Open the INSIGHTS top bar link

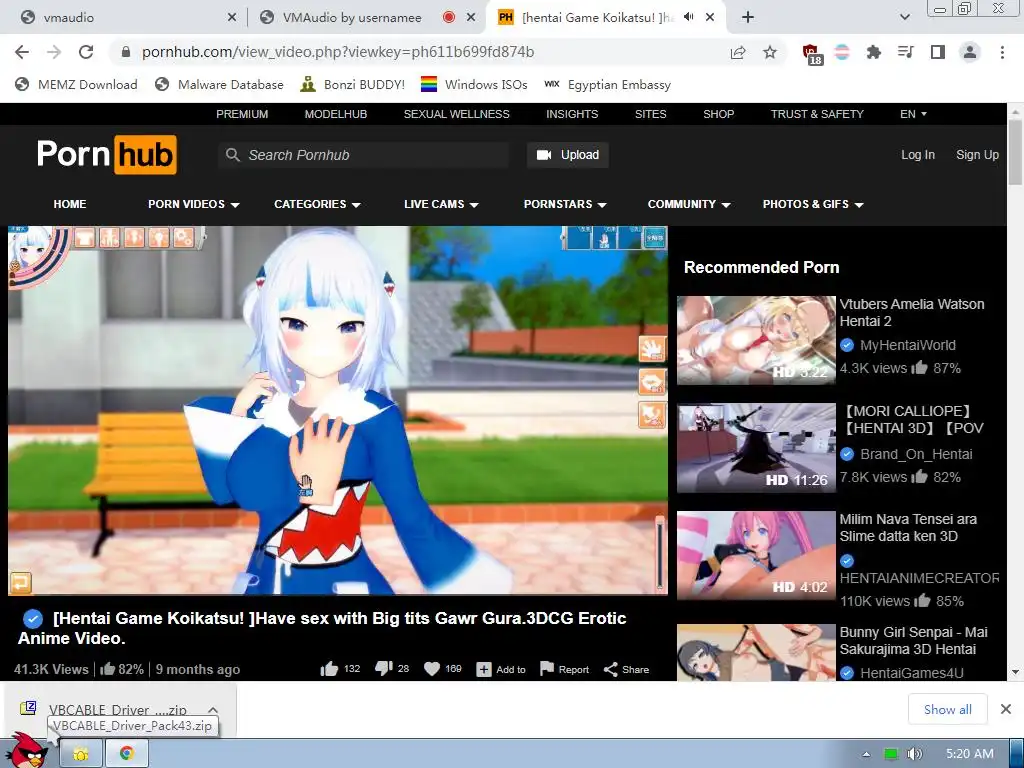[572, 114]
